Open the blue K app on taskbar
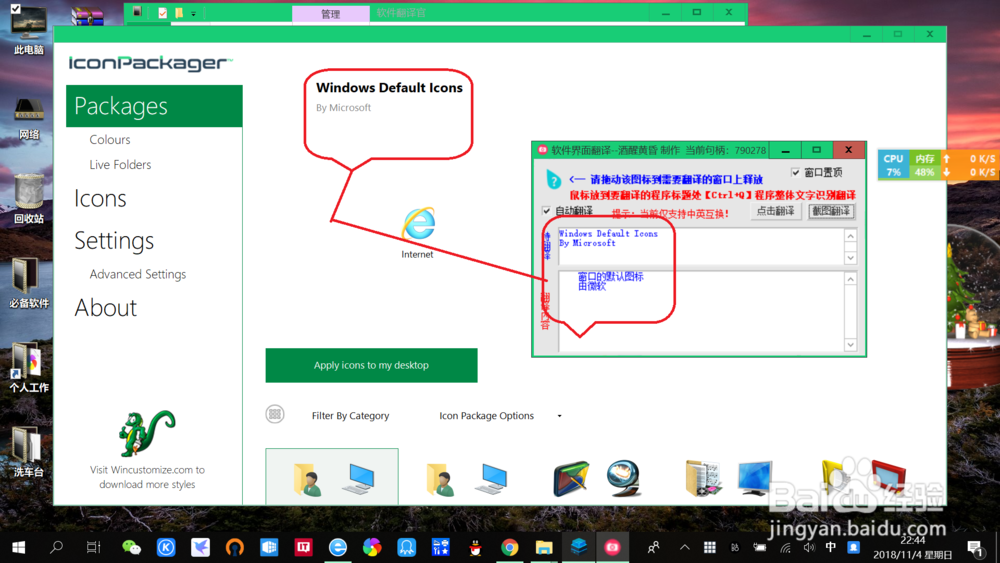The height and width of the screenshot is (563, 1000). point(166,547)
